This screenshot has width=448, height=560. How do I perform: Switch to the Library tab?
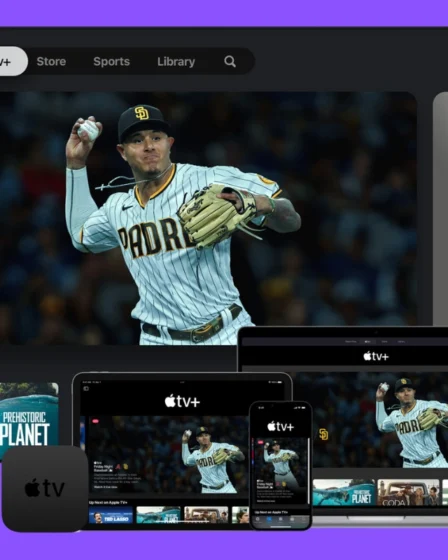pyautogui.click(x=176, y=61)
